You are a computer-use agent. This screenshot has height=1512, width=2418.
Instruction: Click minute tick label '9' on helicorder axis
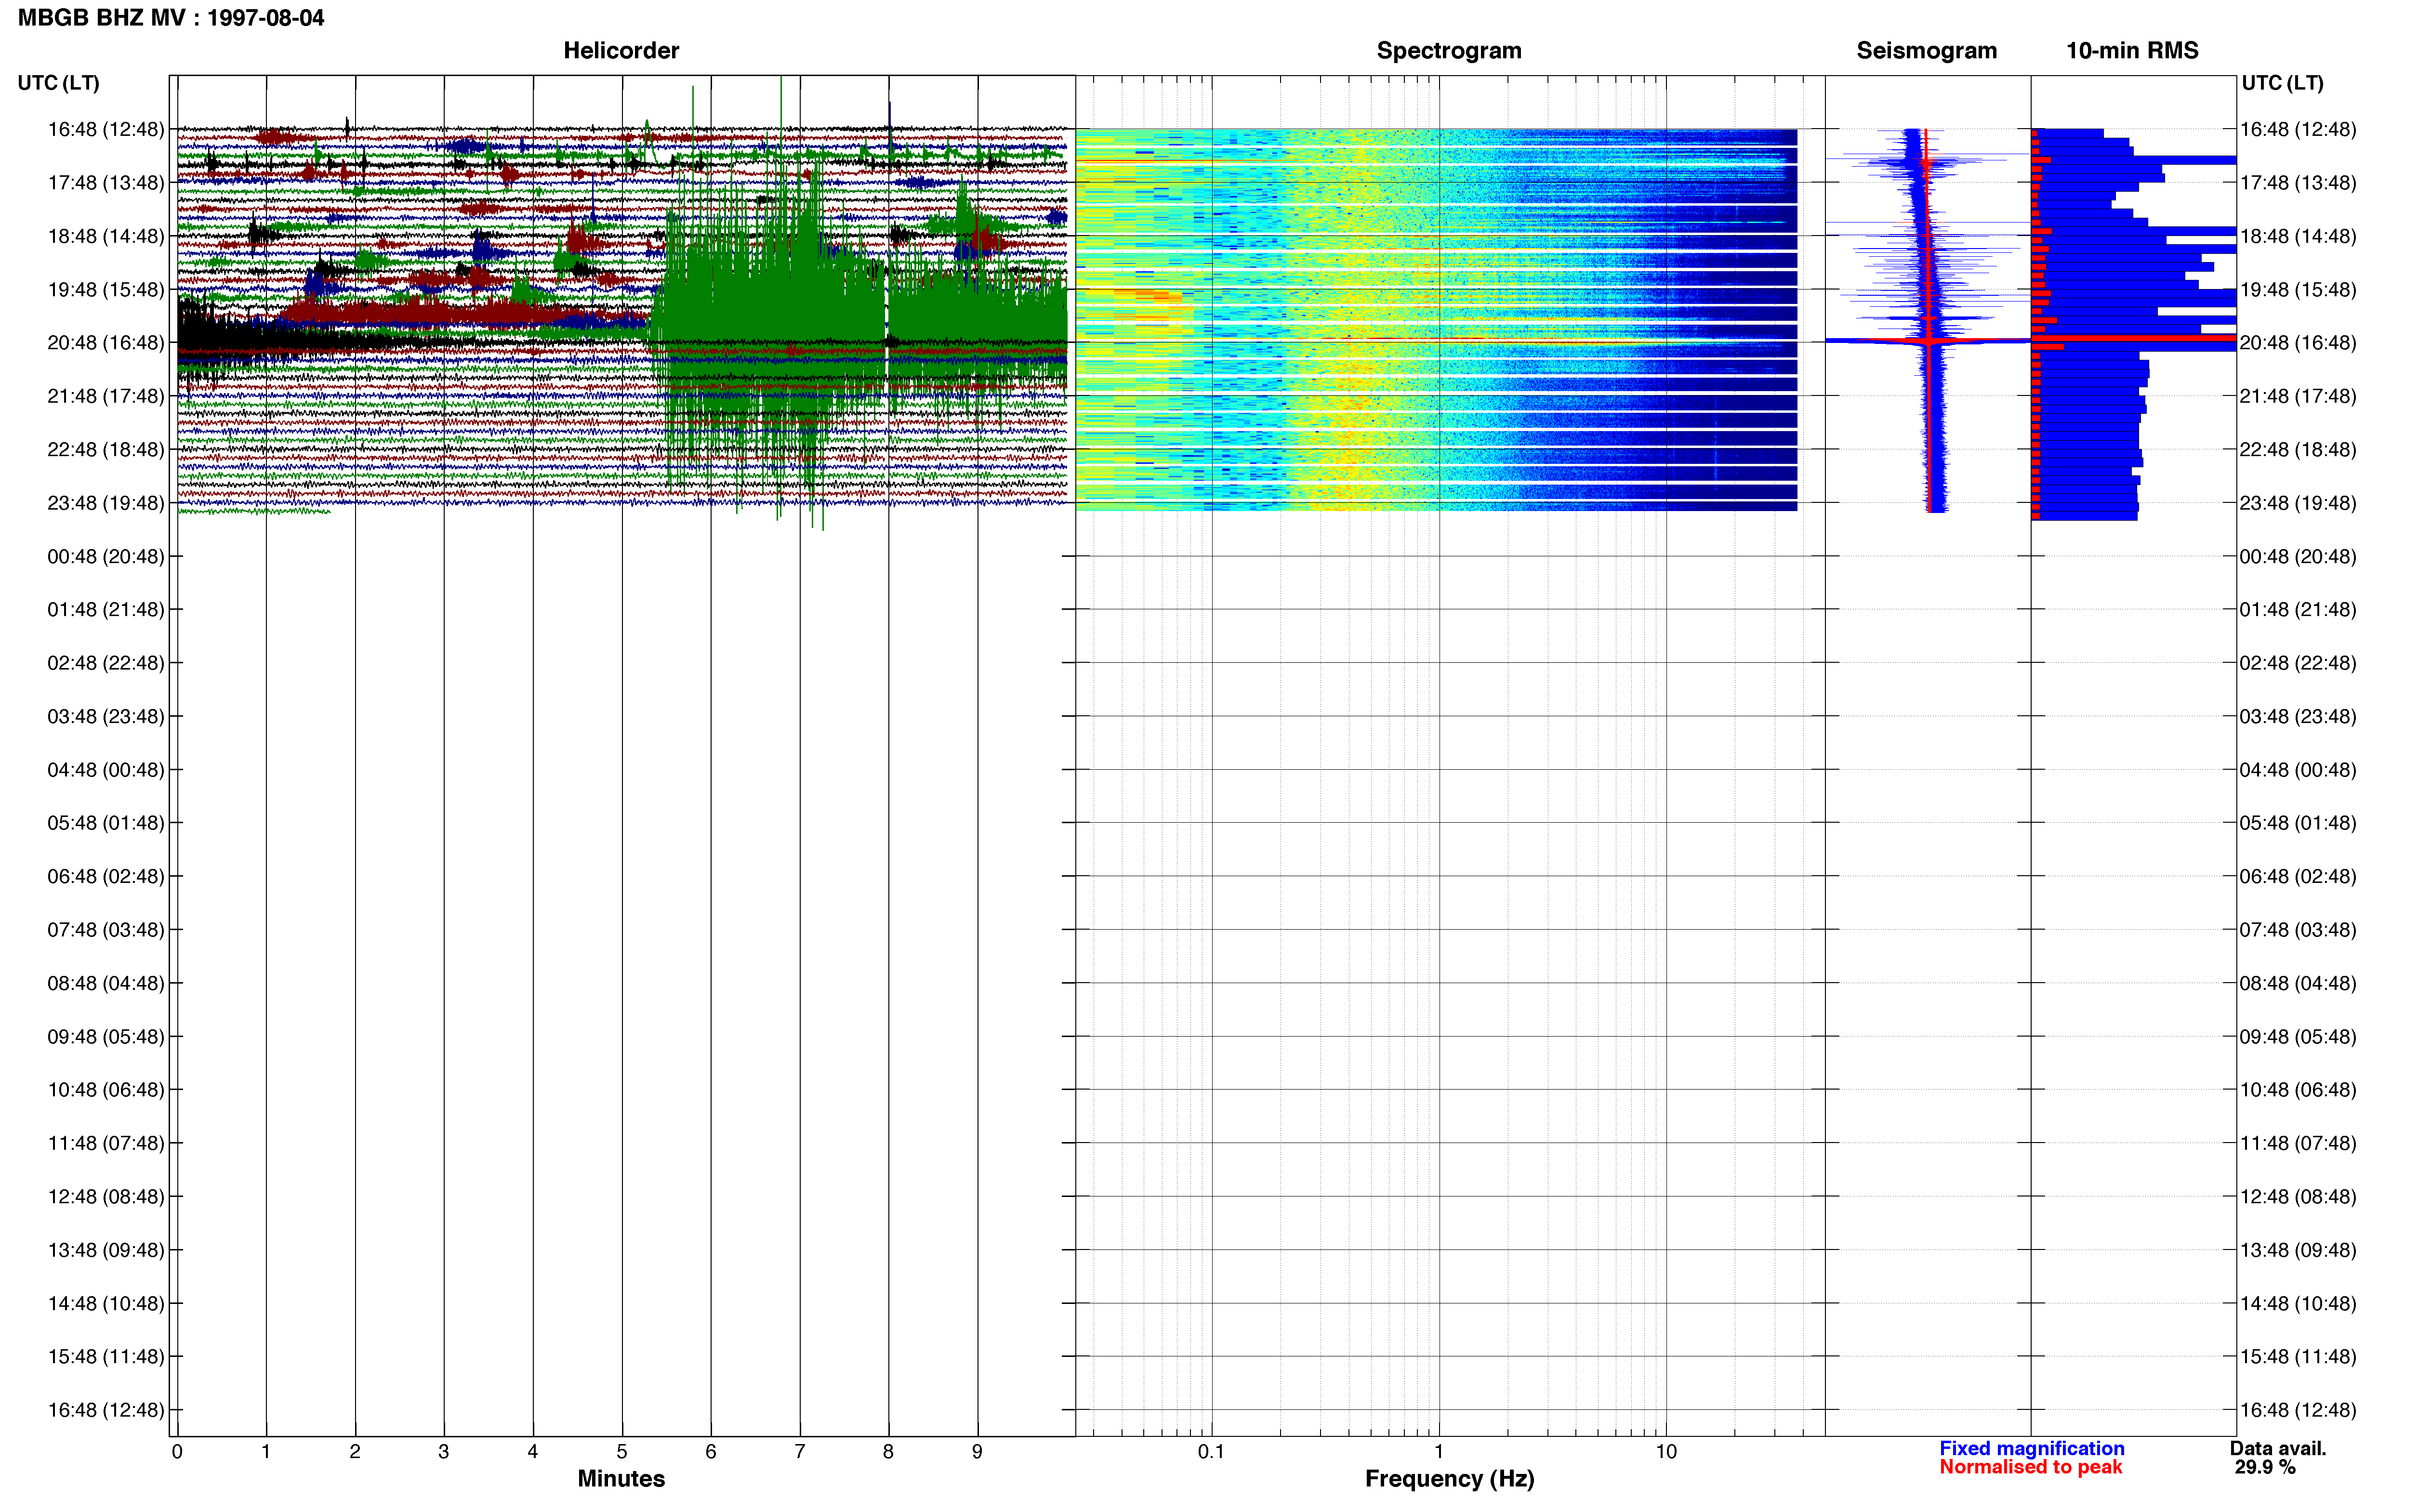pos(977,1452)
